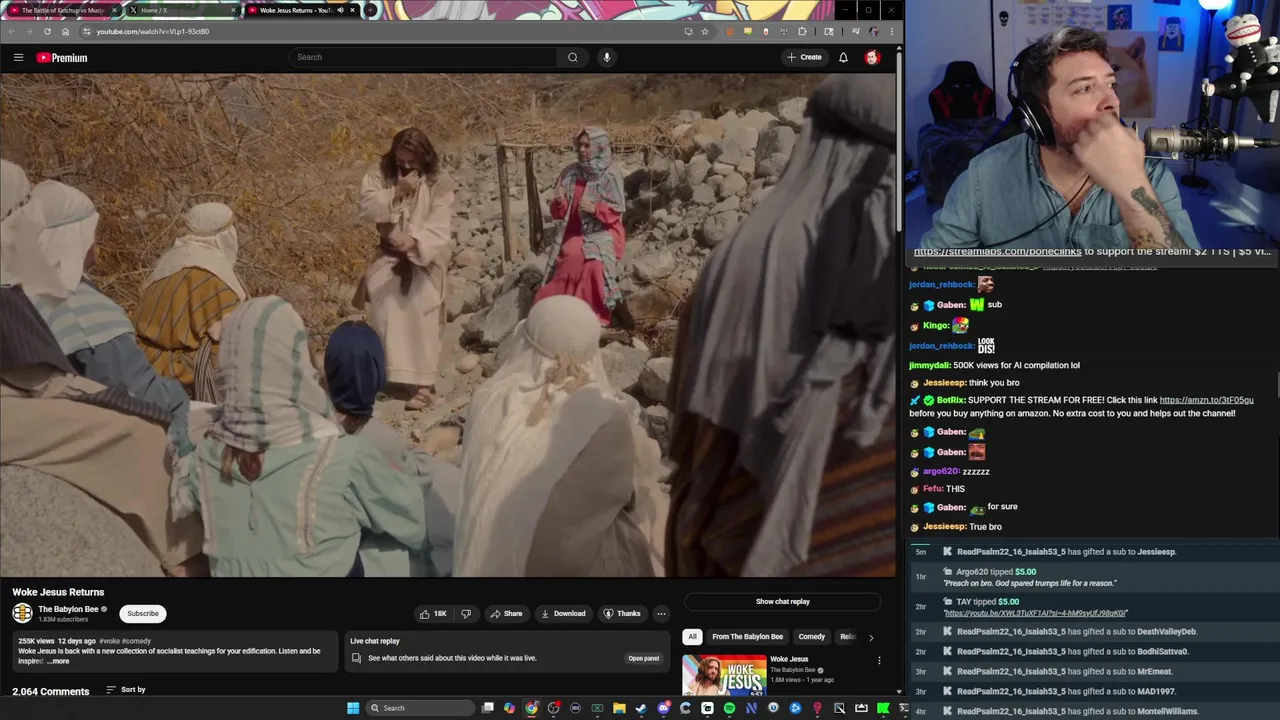This screenshot has width=1280, height=720.
Task: Open Steam from the taskbar
Action: click(x=641, y=708)
